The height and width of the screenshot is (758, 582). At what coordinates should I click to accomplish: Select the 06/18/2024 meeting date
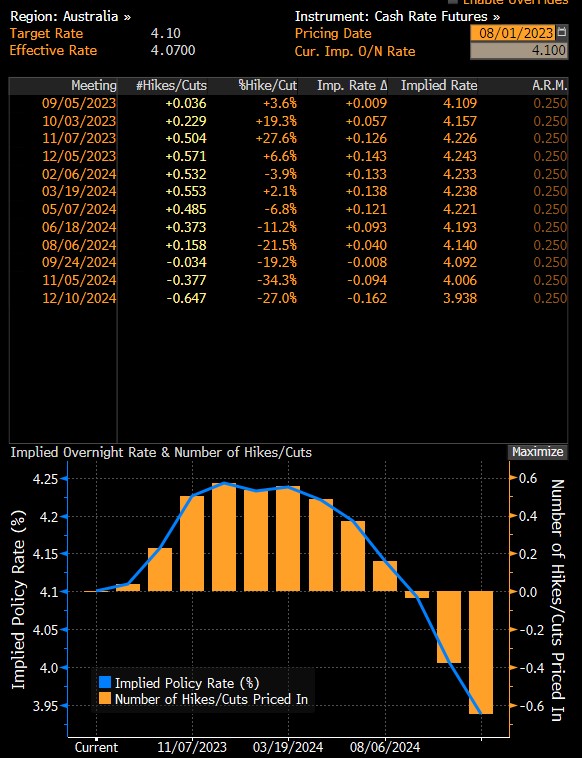click(79, 227)
